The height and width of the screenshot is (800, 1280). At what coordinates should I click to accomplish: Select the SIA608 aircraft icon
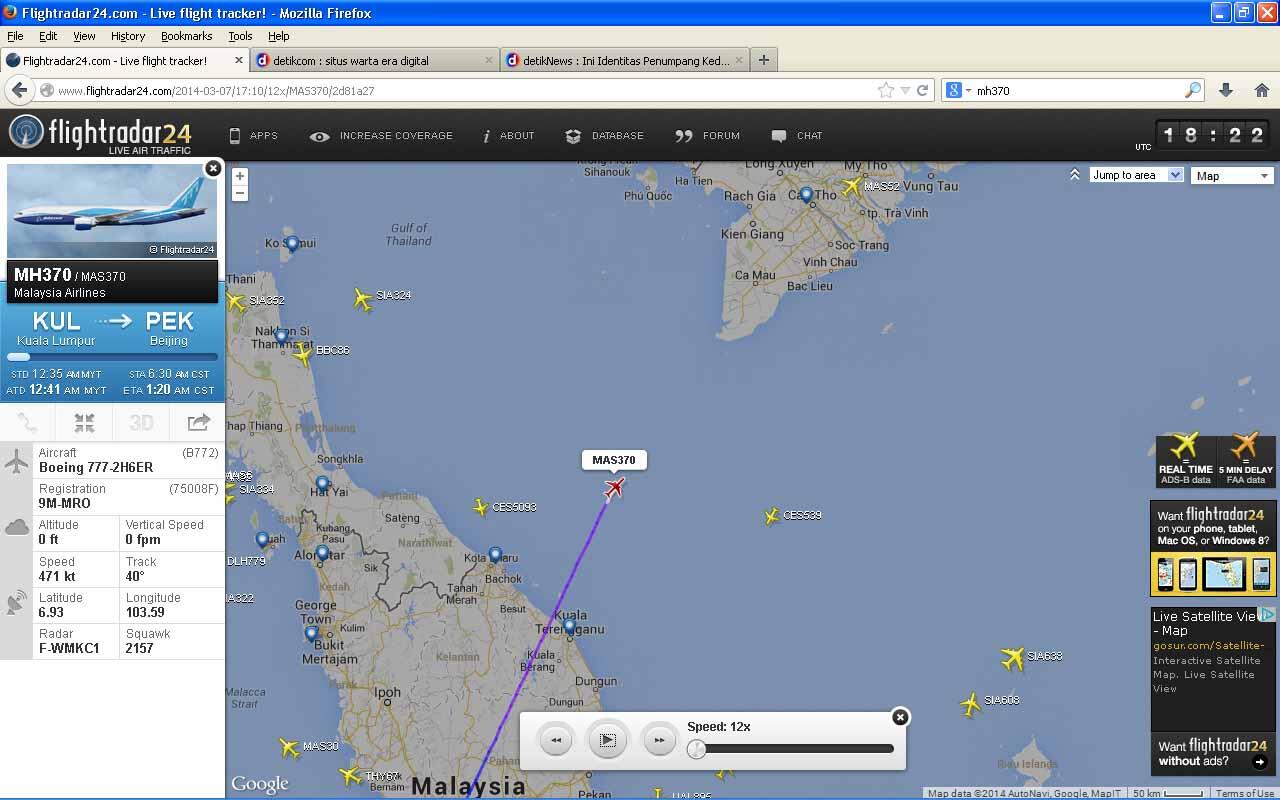point(970,704)
